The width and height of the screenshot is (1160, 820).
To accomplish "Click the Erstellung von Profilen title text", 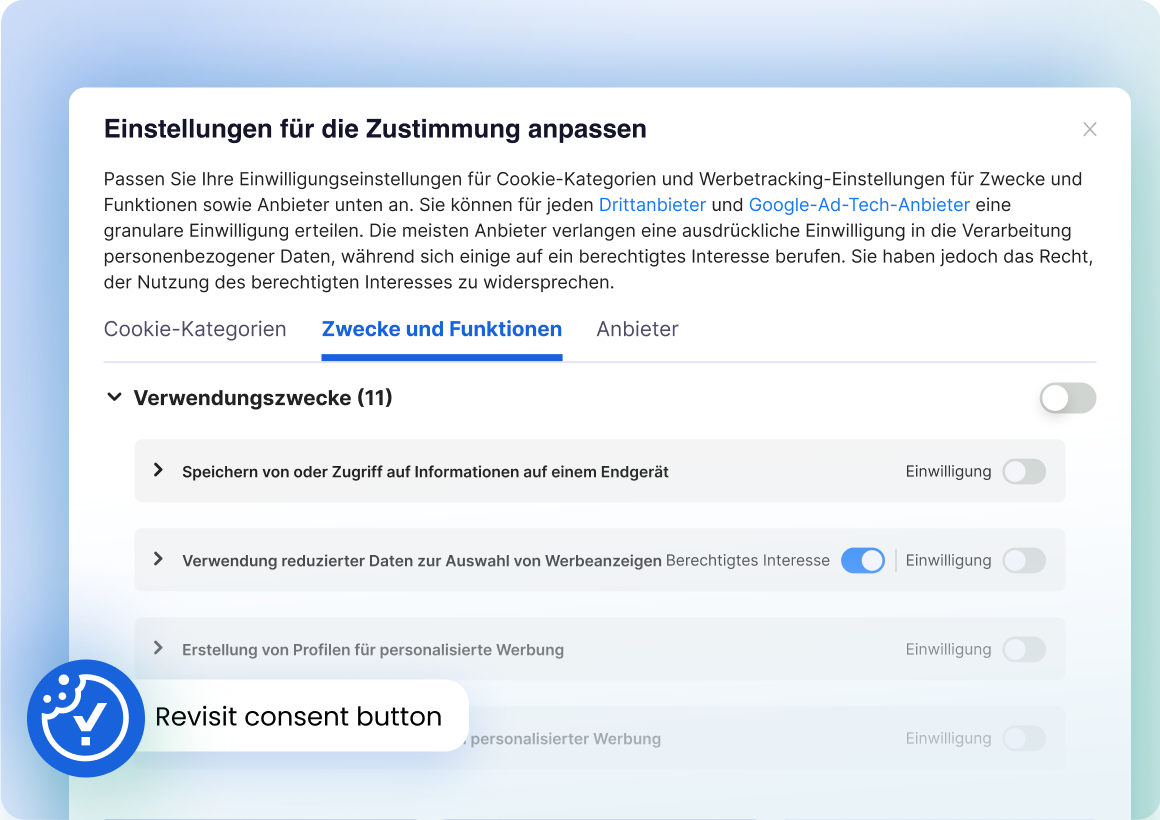I will 372,650.
